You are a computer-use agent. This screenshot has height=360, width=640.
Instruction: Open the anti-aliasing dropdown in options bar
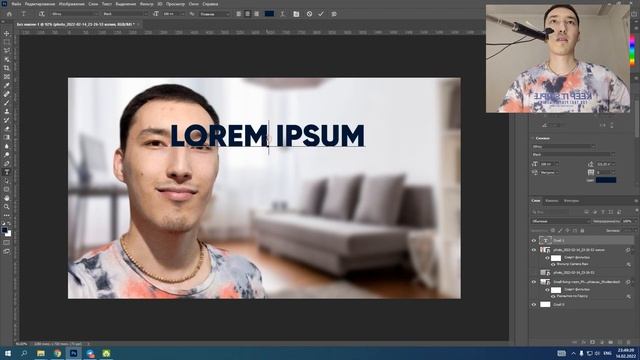215,14
